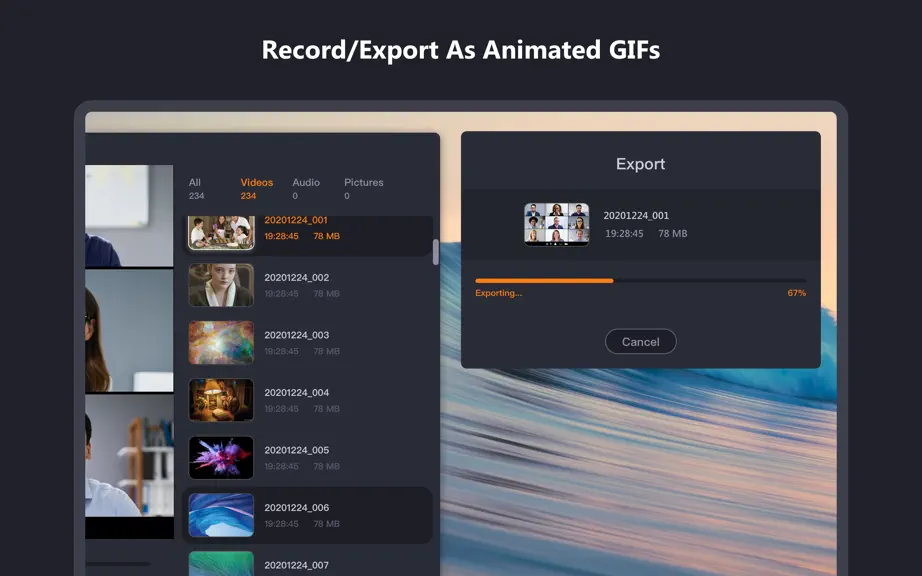Click the 234 count under All
922x576 pixels.
point(196,196)
